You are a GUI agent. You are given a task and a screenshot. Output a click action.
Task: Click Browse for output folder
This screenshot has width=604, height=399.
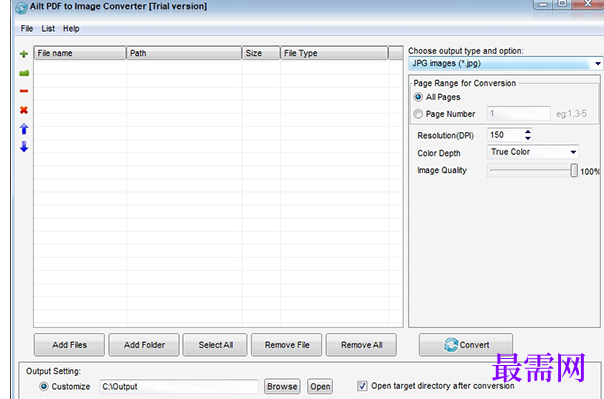(282, 386)
